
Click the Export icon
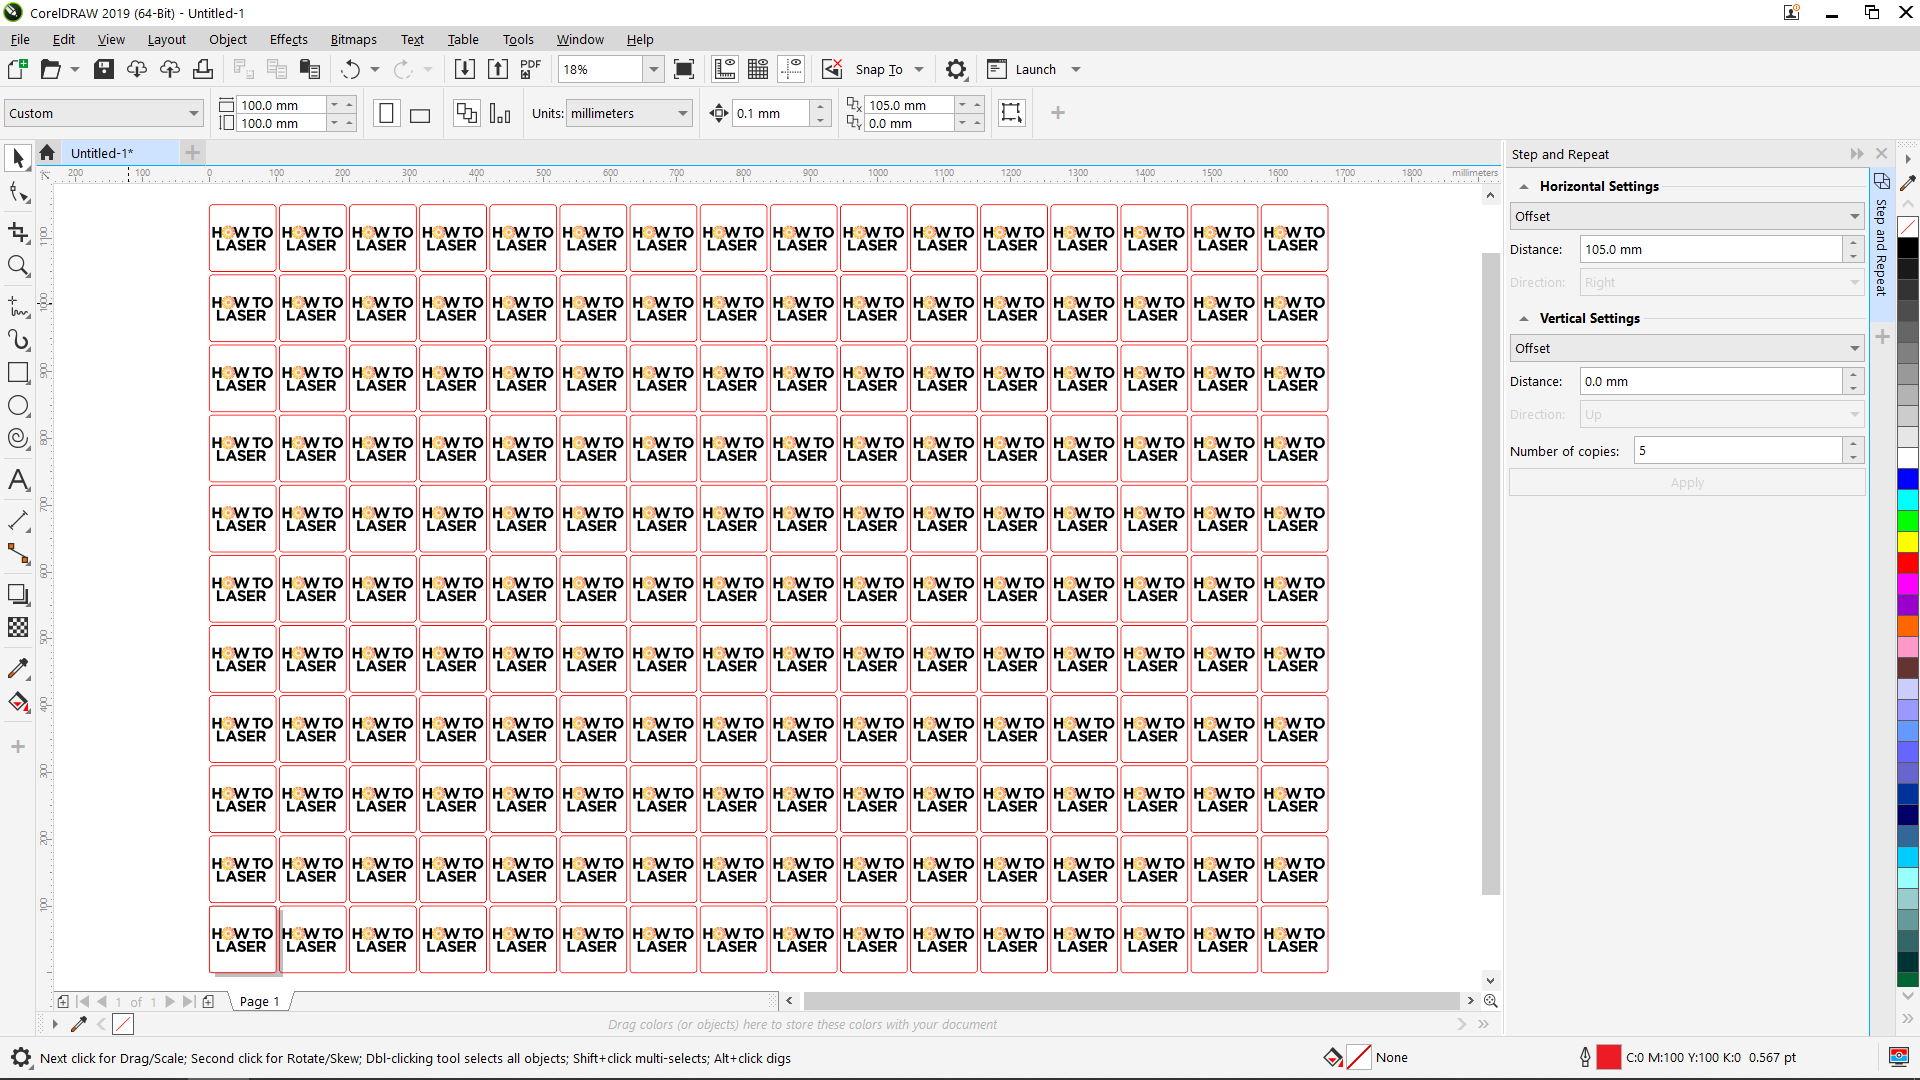point(498,69)
